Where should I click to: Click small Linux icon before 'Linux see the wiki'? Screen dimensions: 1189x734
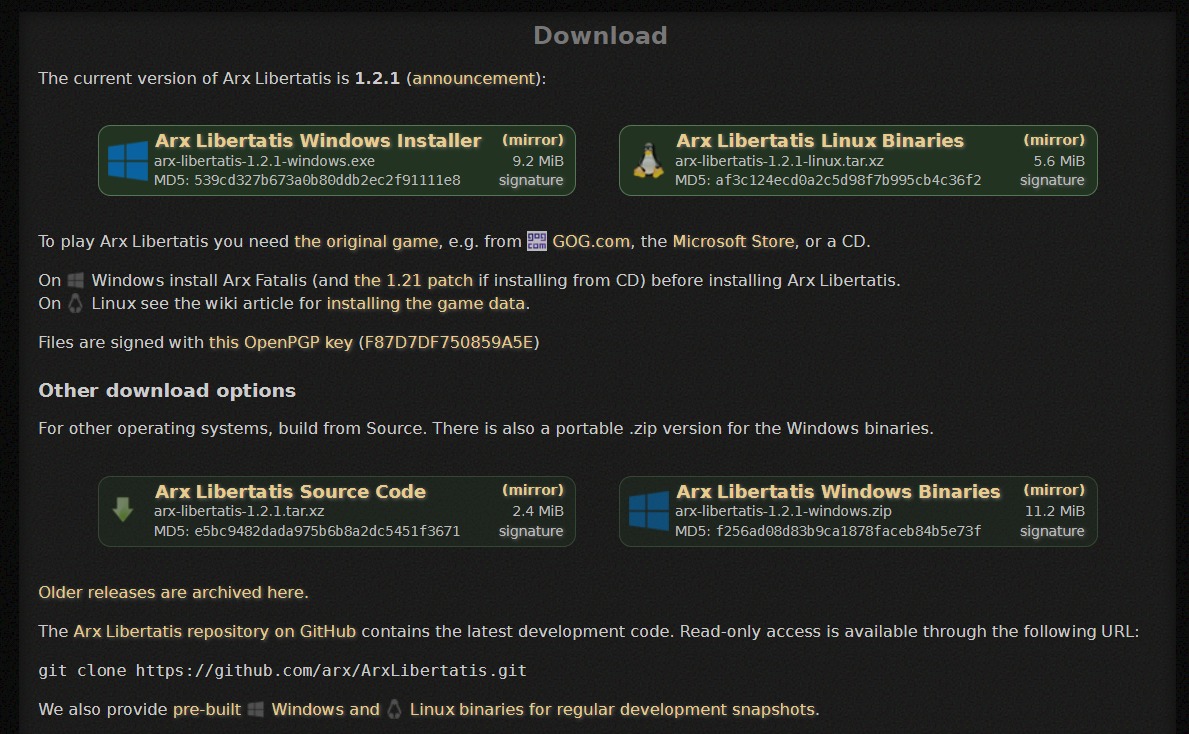[75, 303]
